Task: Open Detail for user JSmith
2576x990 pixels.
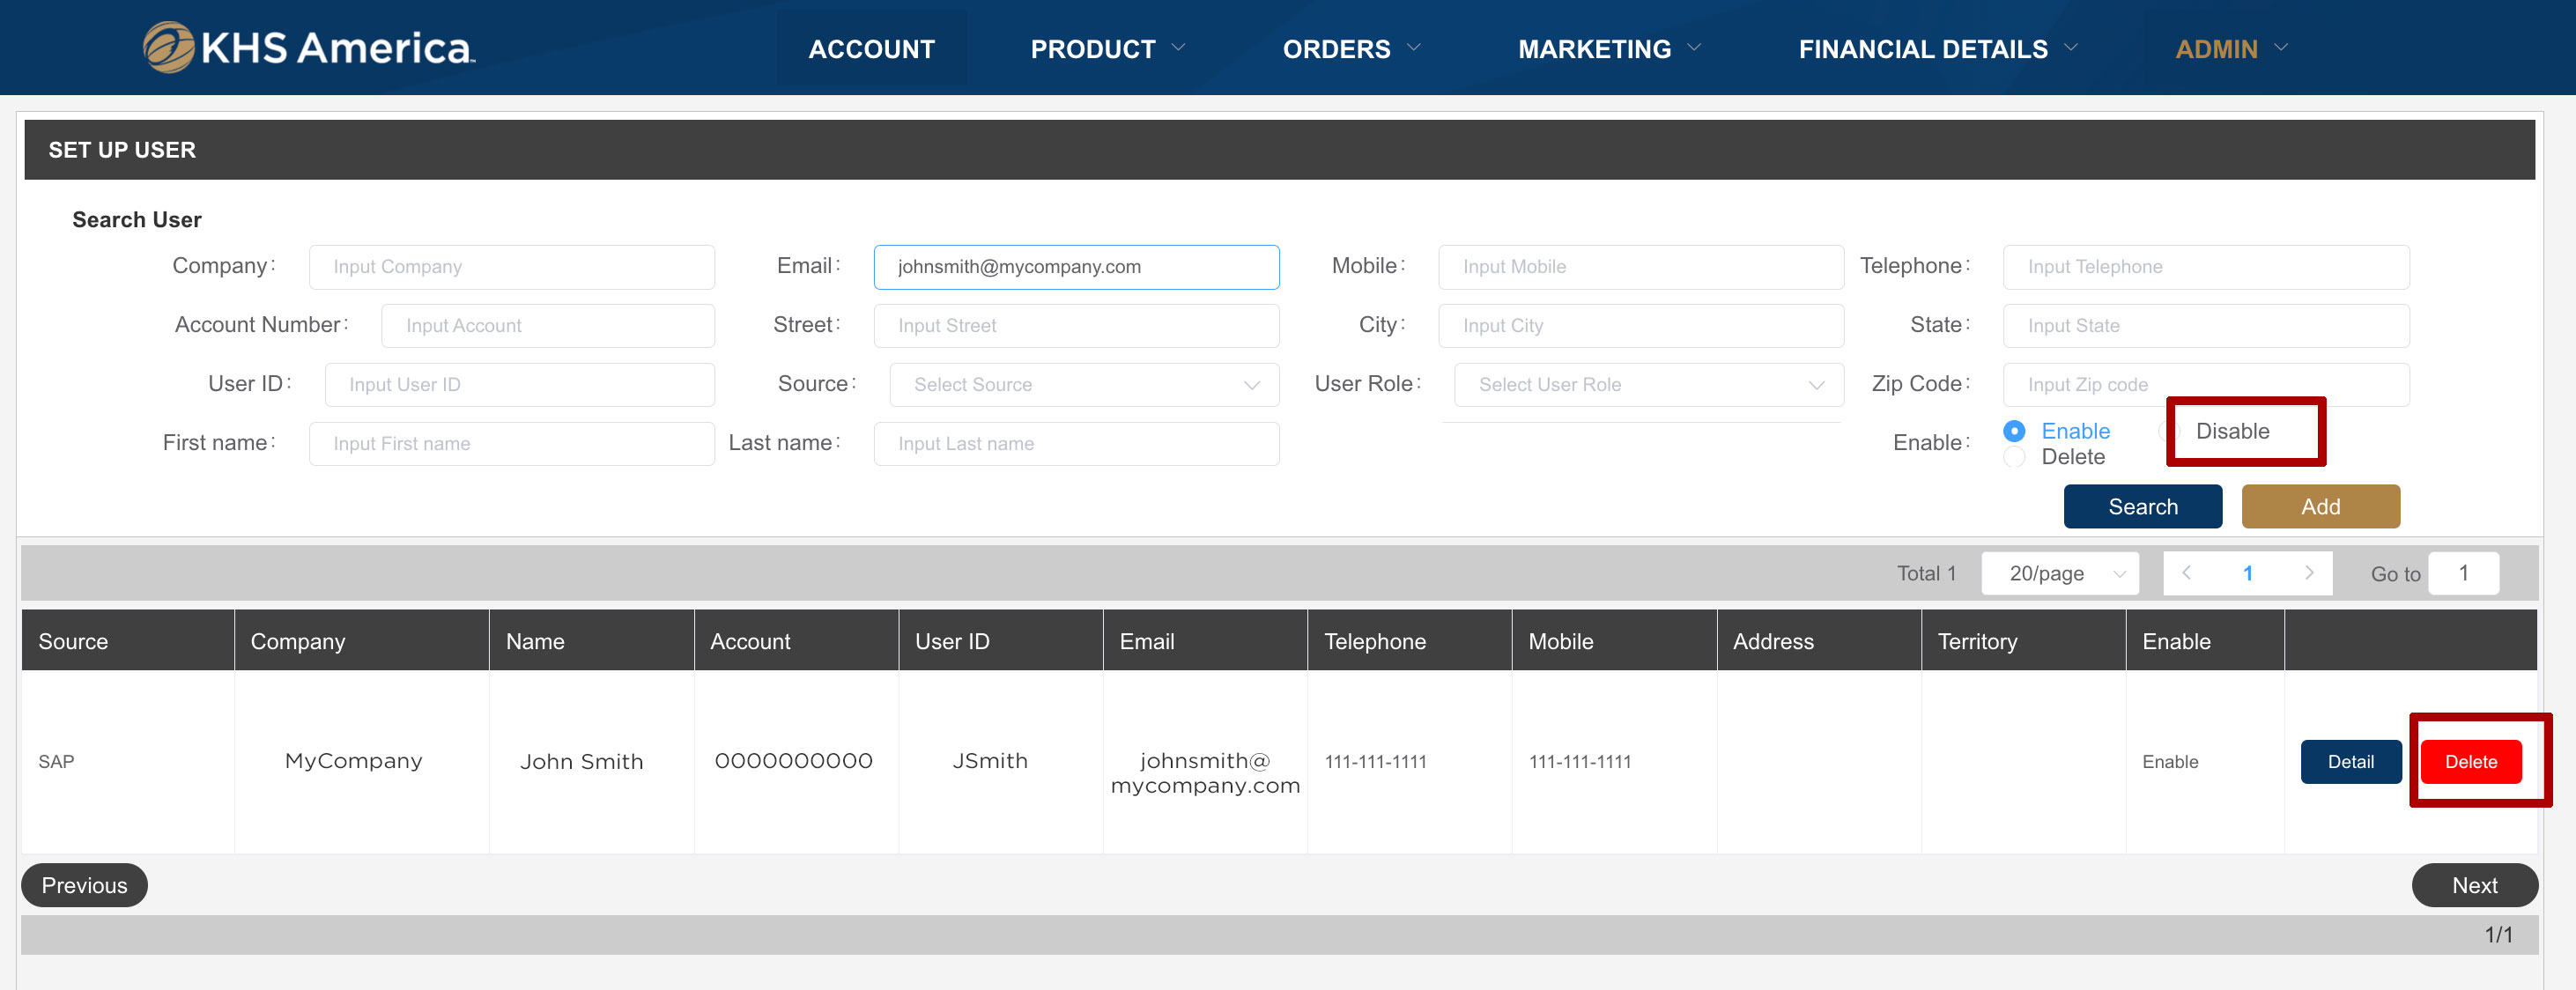Action: pyautogui.click(x=2349, y=762)
